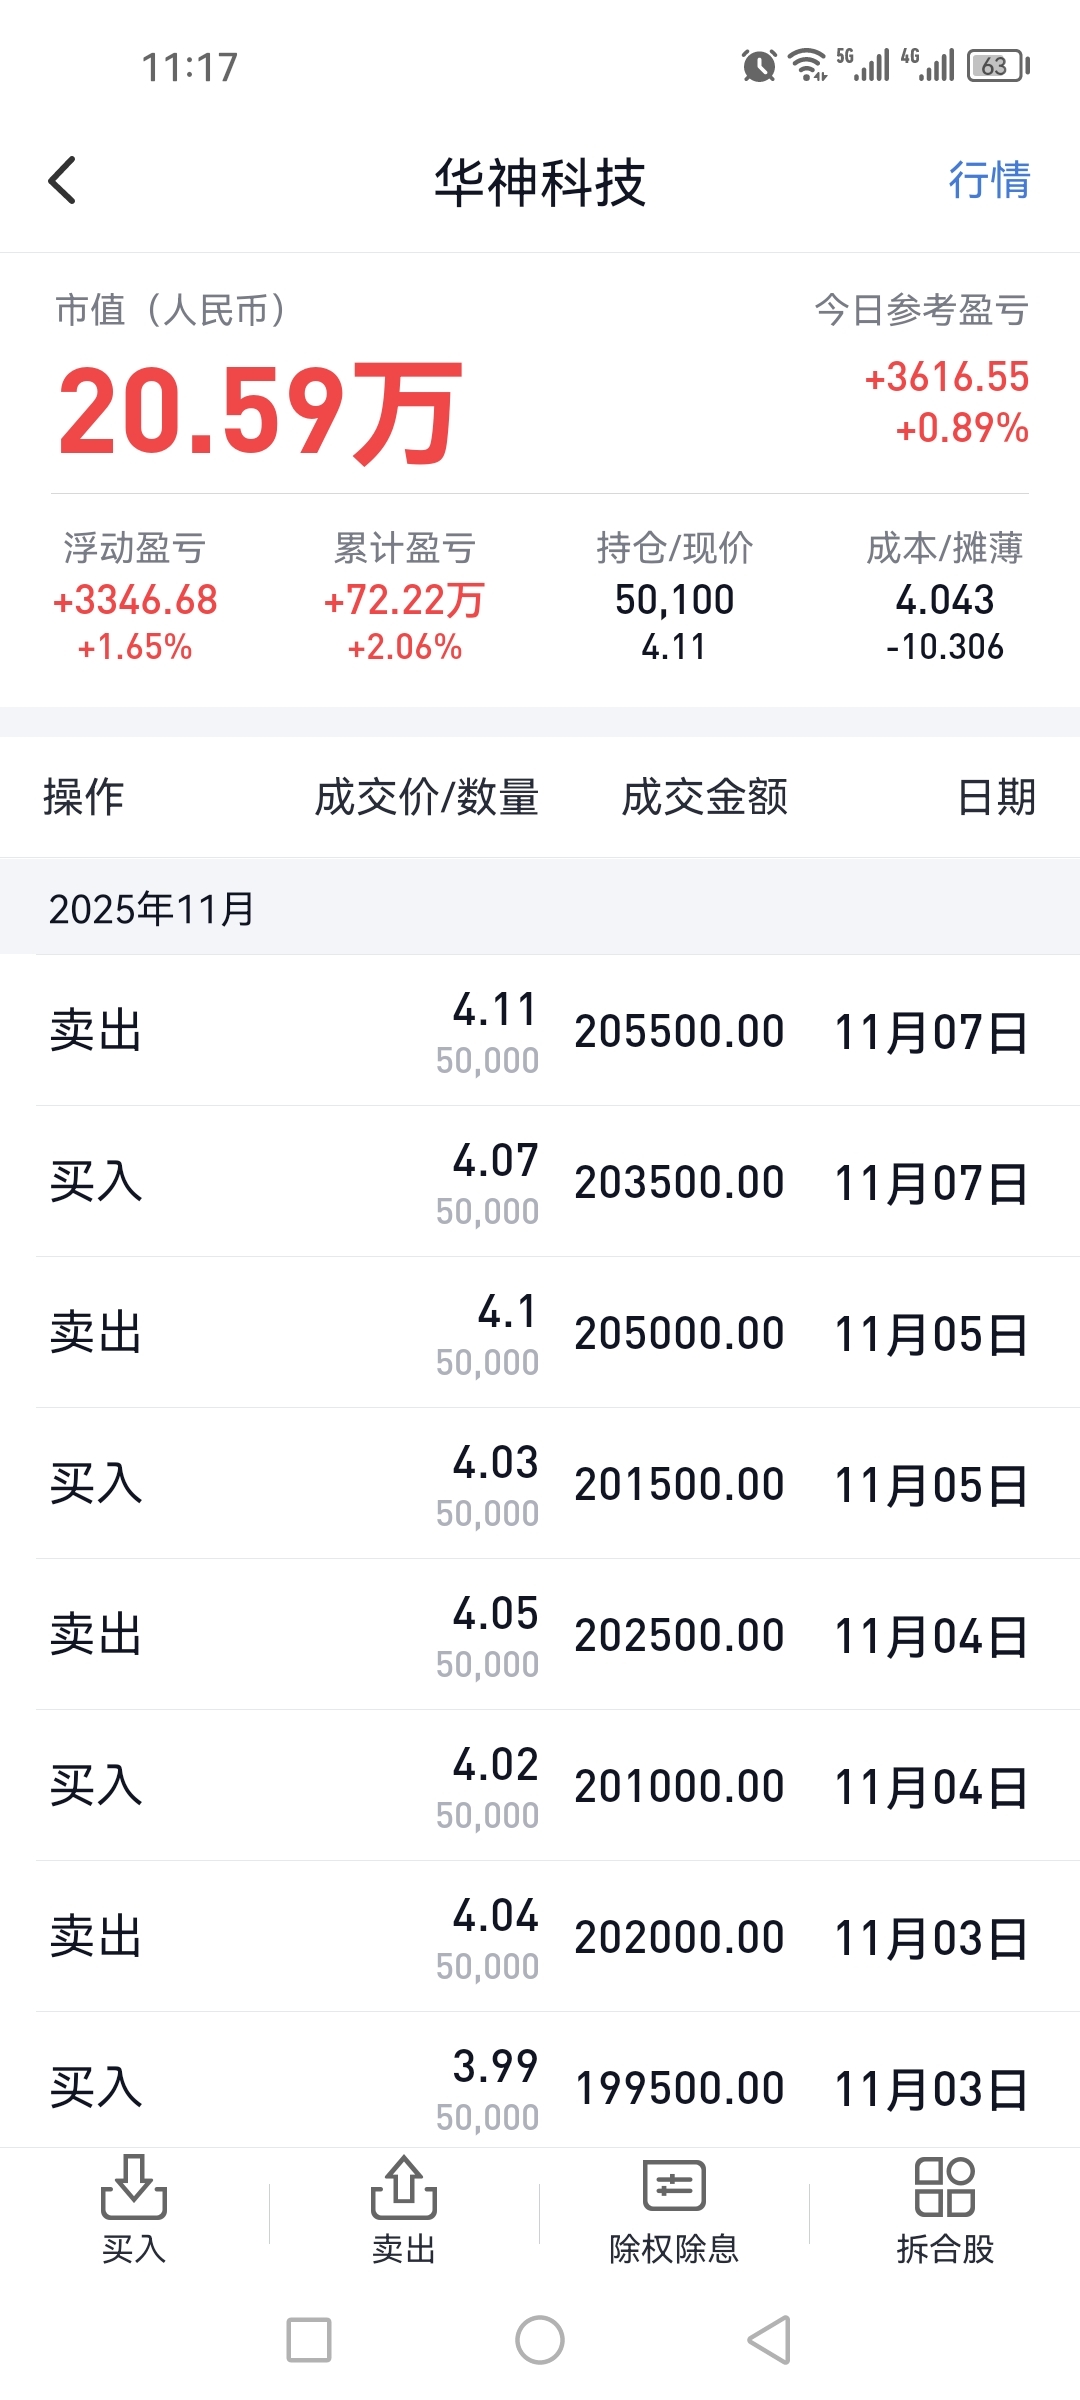
Task: Tap the back arrow icon
Action: (x=63, y=181)
